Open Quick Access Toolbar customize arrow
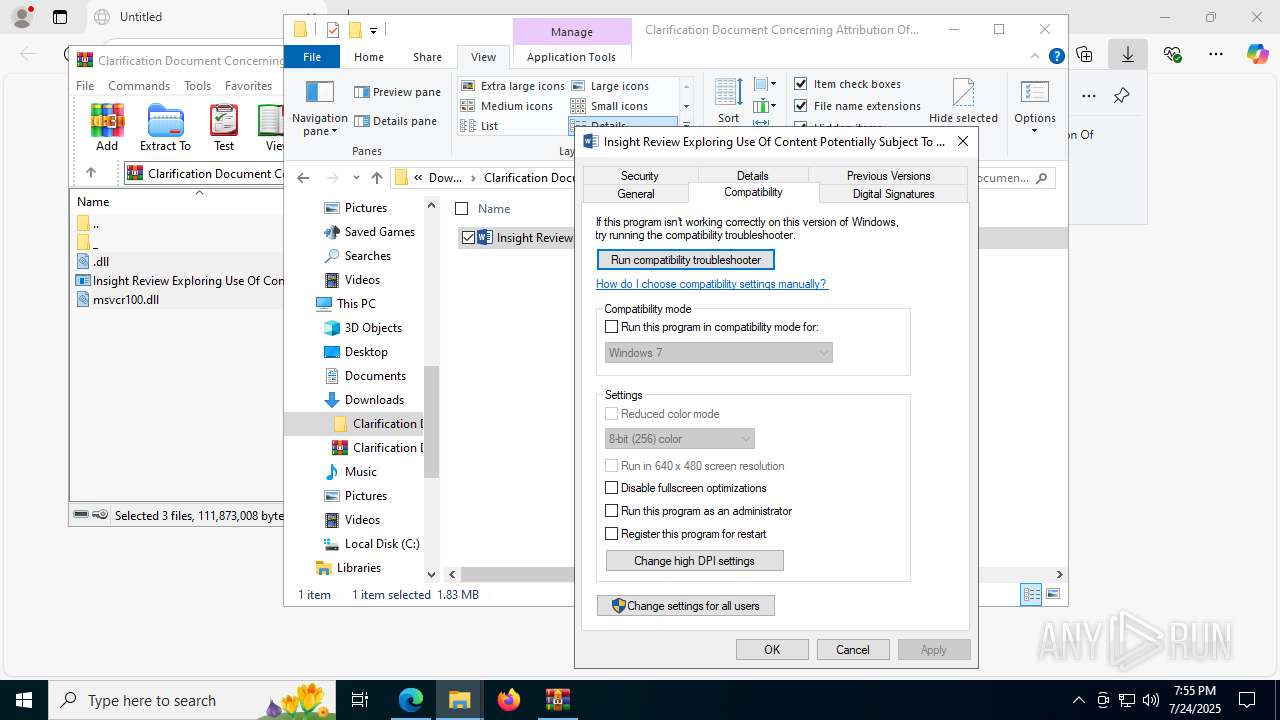The image size is (1280, 720). click(373, 31)
